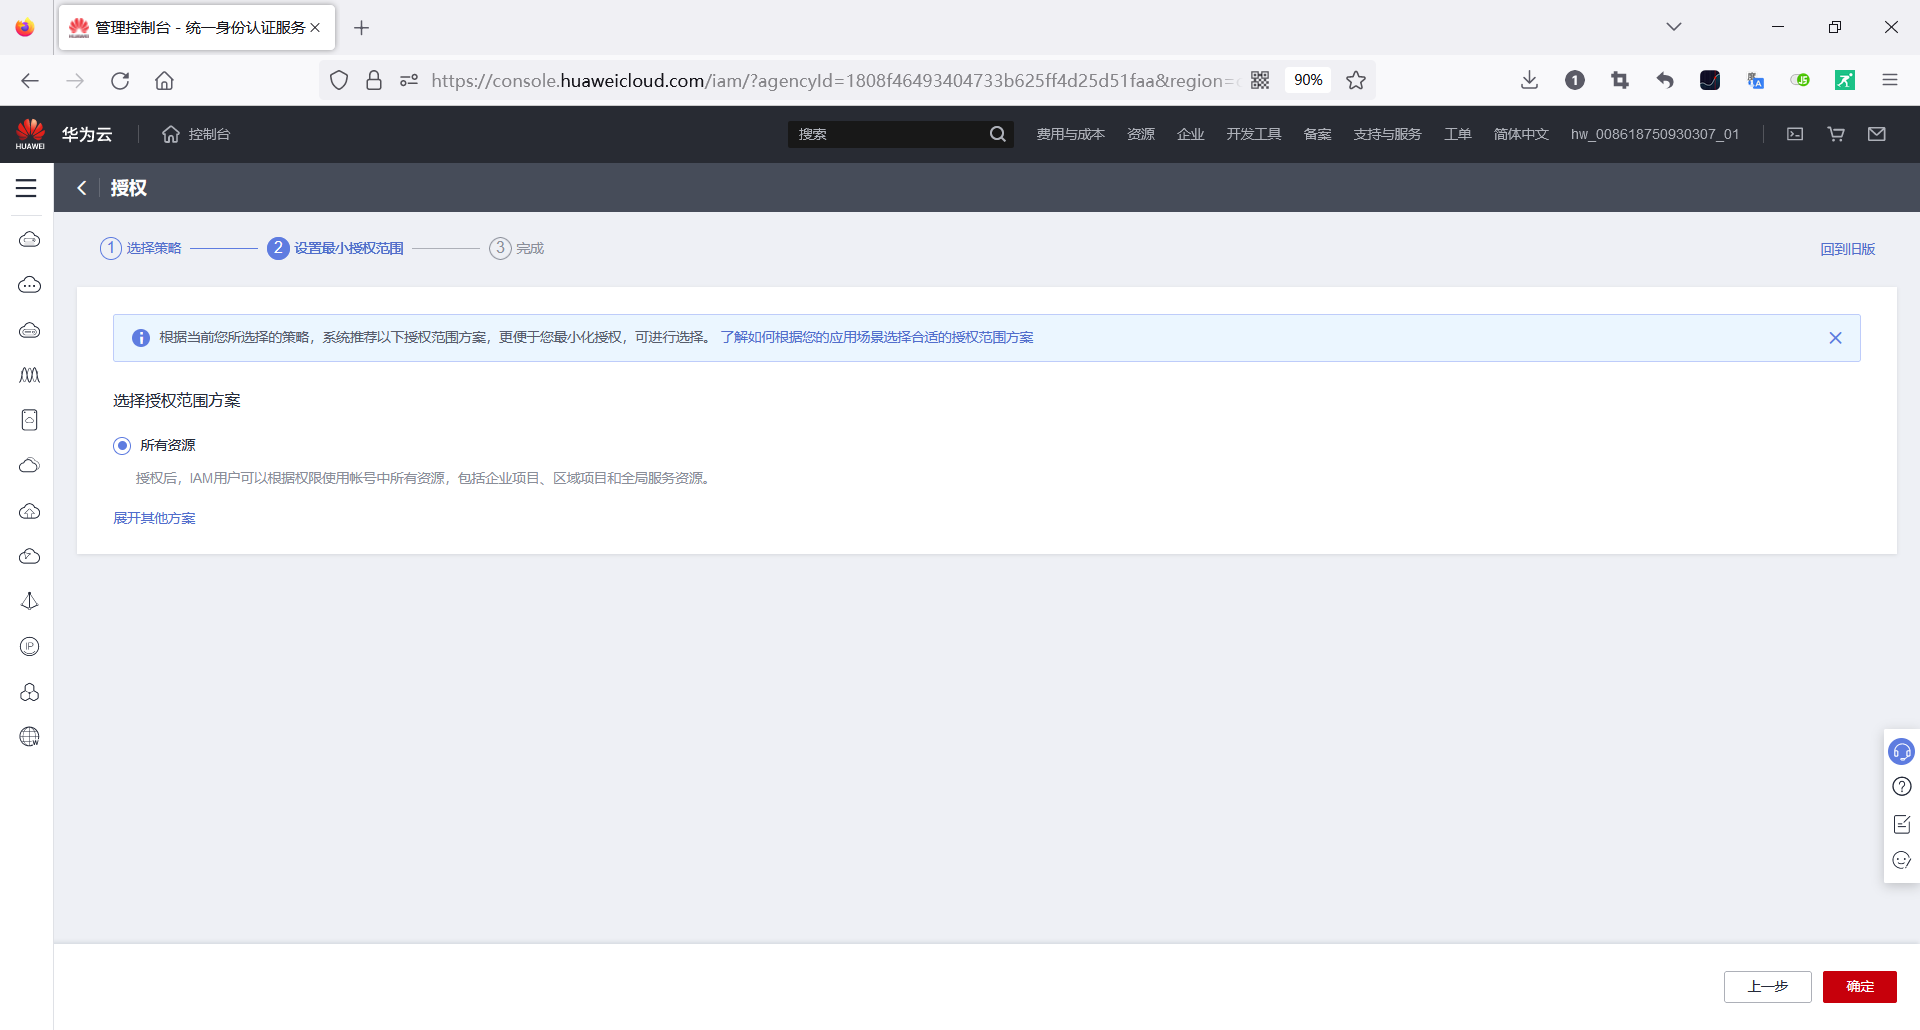Click the IP circle icon in sidebar
The image size is (1920, 1030).
tap(30, 647)
